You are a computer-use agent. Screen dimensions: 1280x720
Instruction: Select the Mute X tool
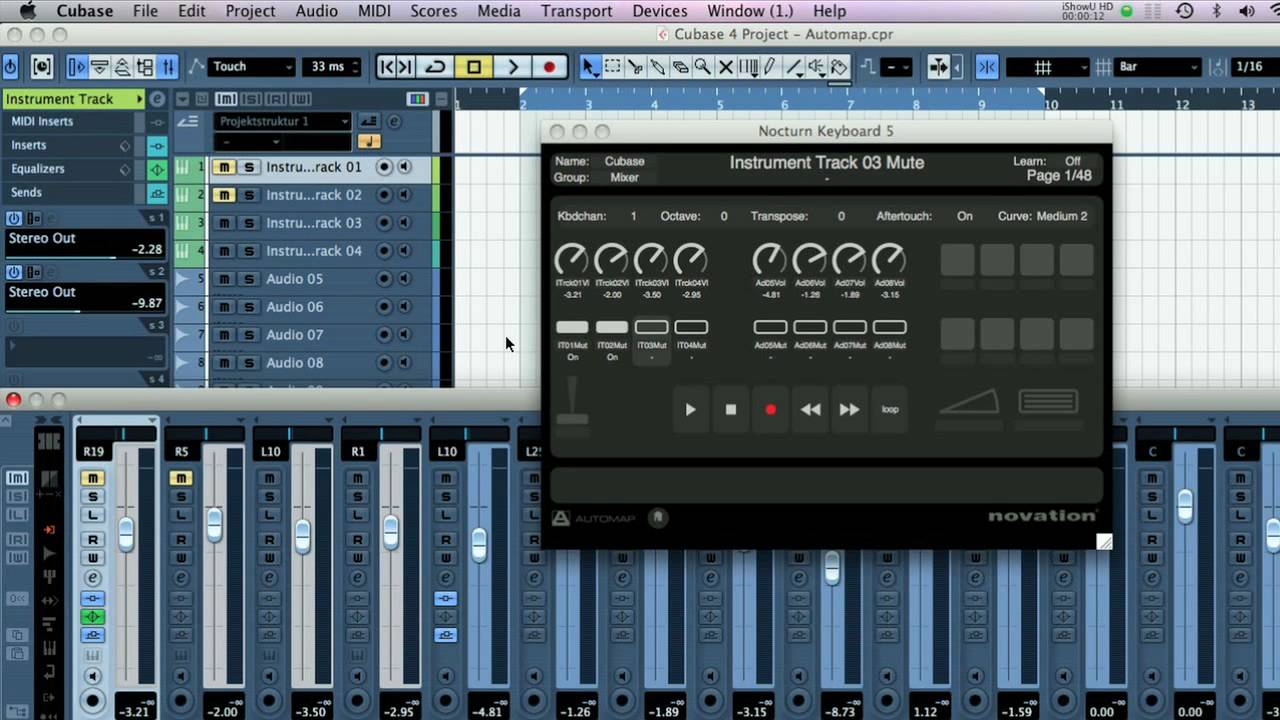[726, 67]
